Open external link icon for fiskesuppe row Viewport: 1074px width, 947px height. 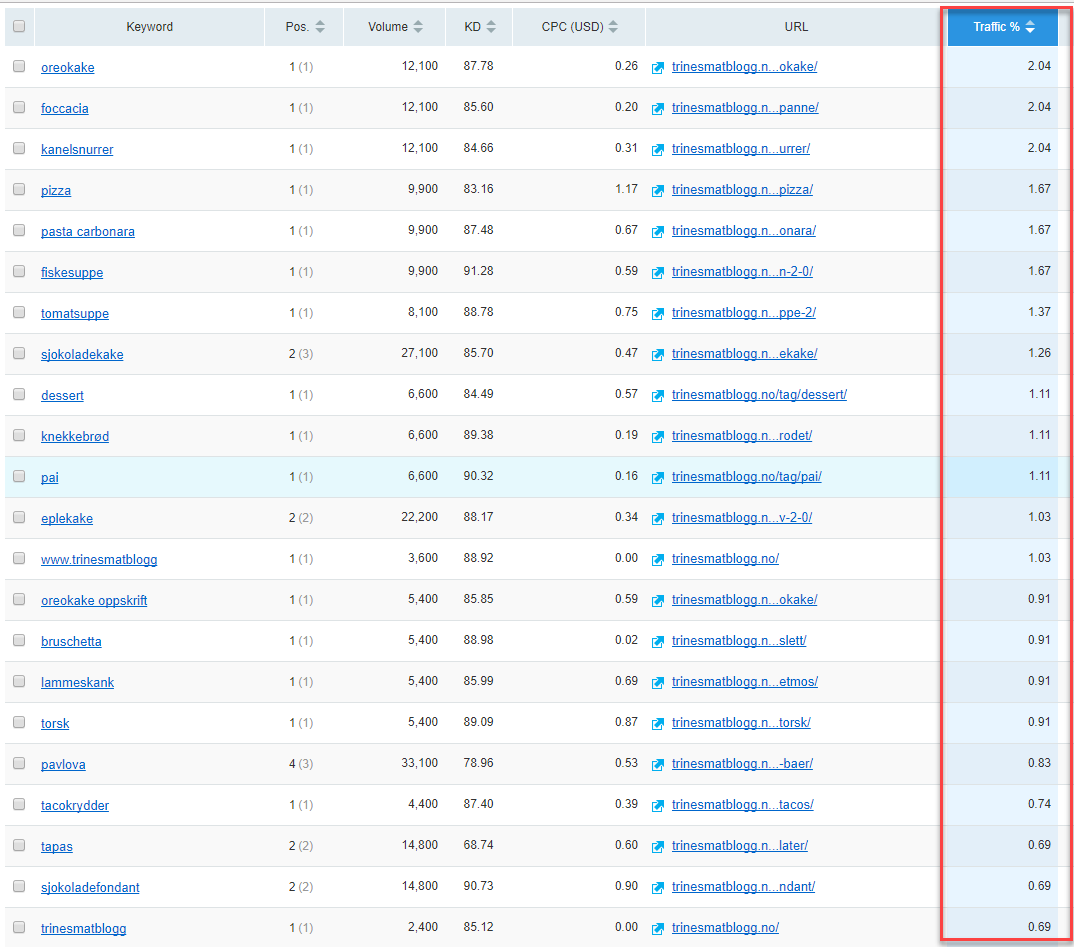(x=658, y=273)
